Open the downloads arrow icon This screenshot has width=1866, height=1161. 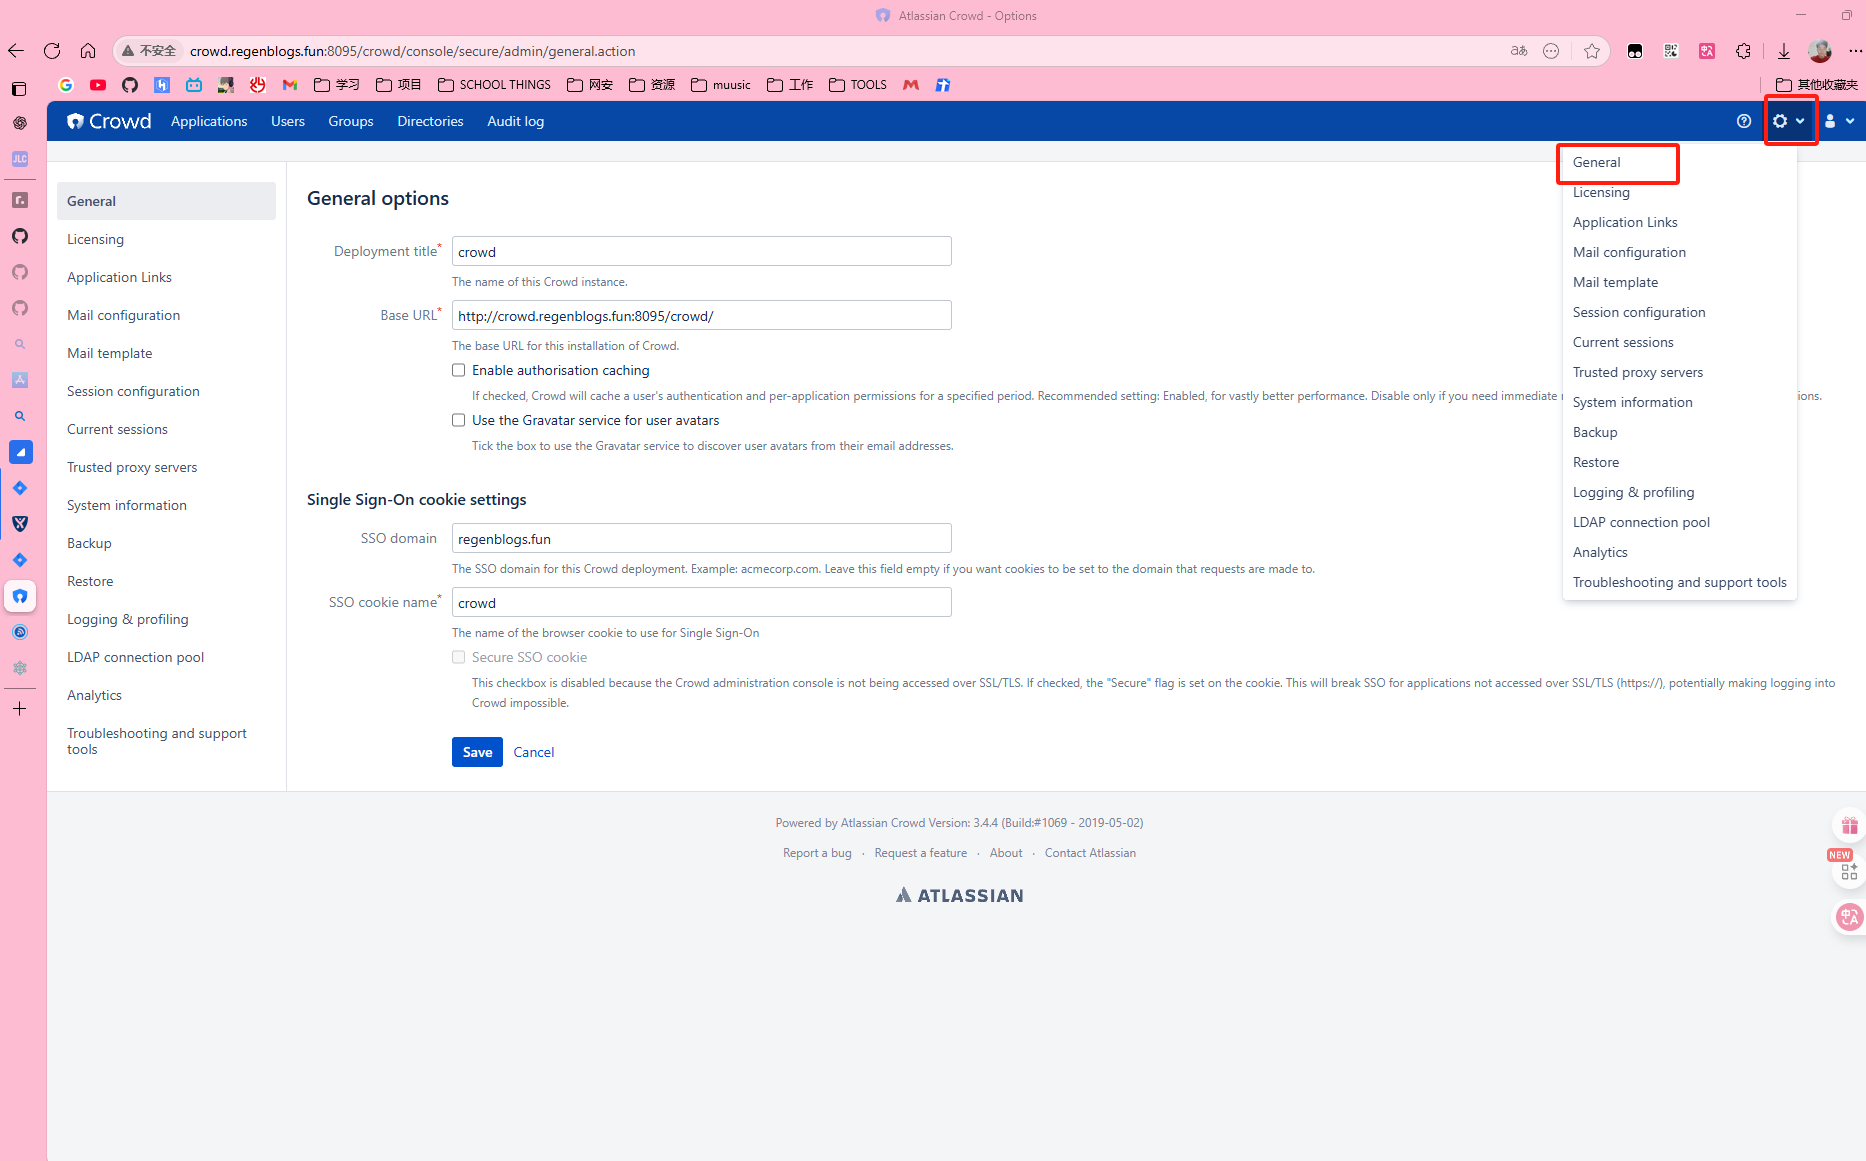click(1784, 51)
